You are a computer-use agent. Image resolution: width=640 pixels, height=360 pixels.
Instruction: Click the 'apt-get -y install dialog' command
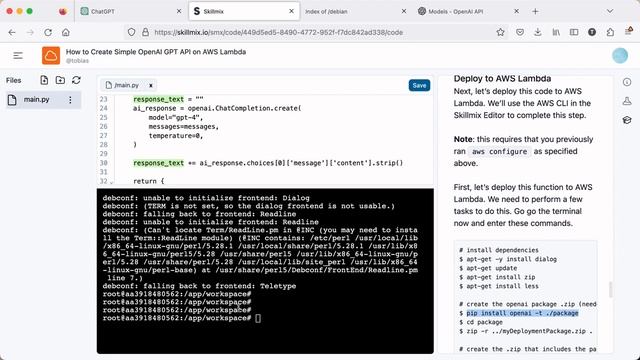(511, 259)
